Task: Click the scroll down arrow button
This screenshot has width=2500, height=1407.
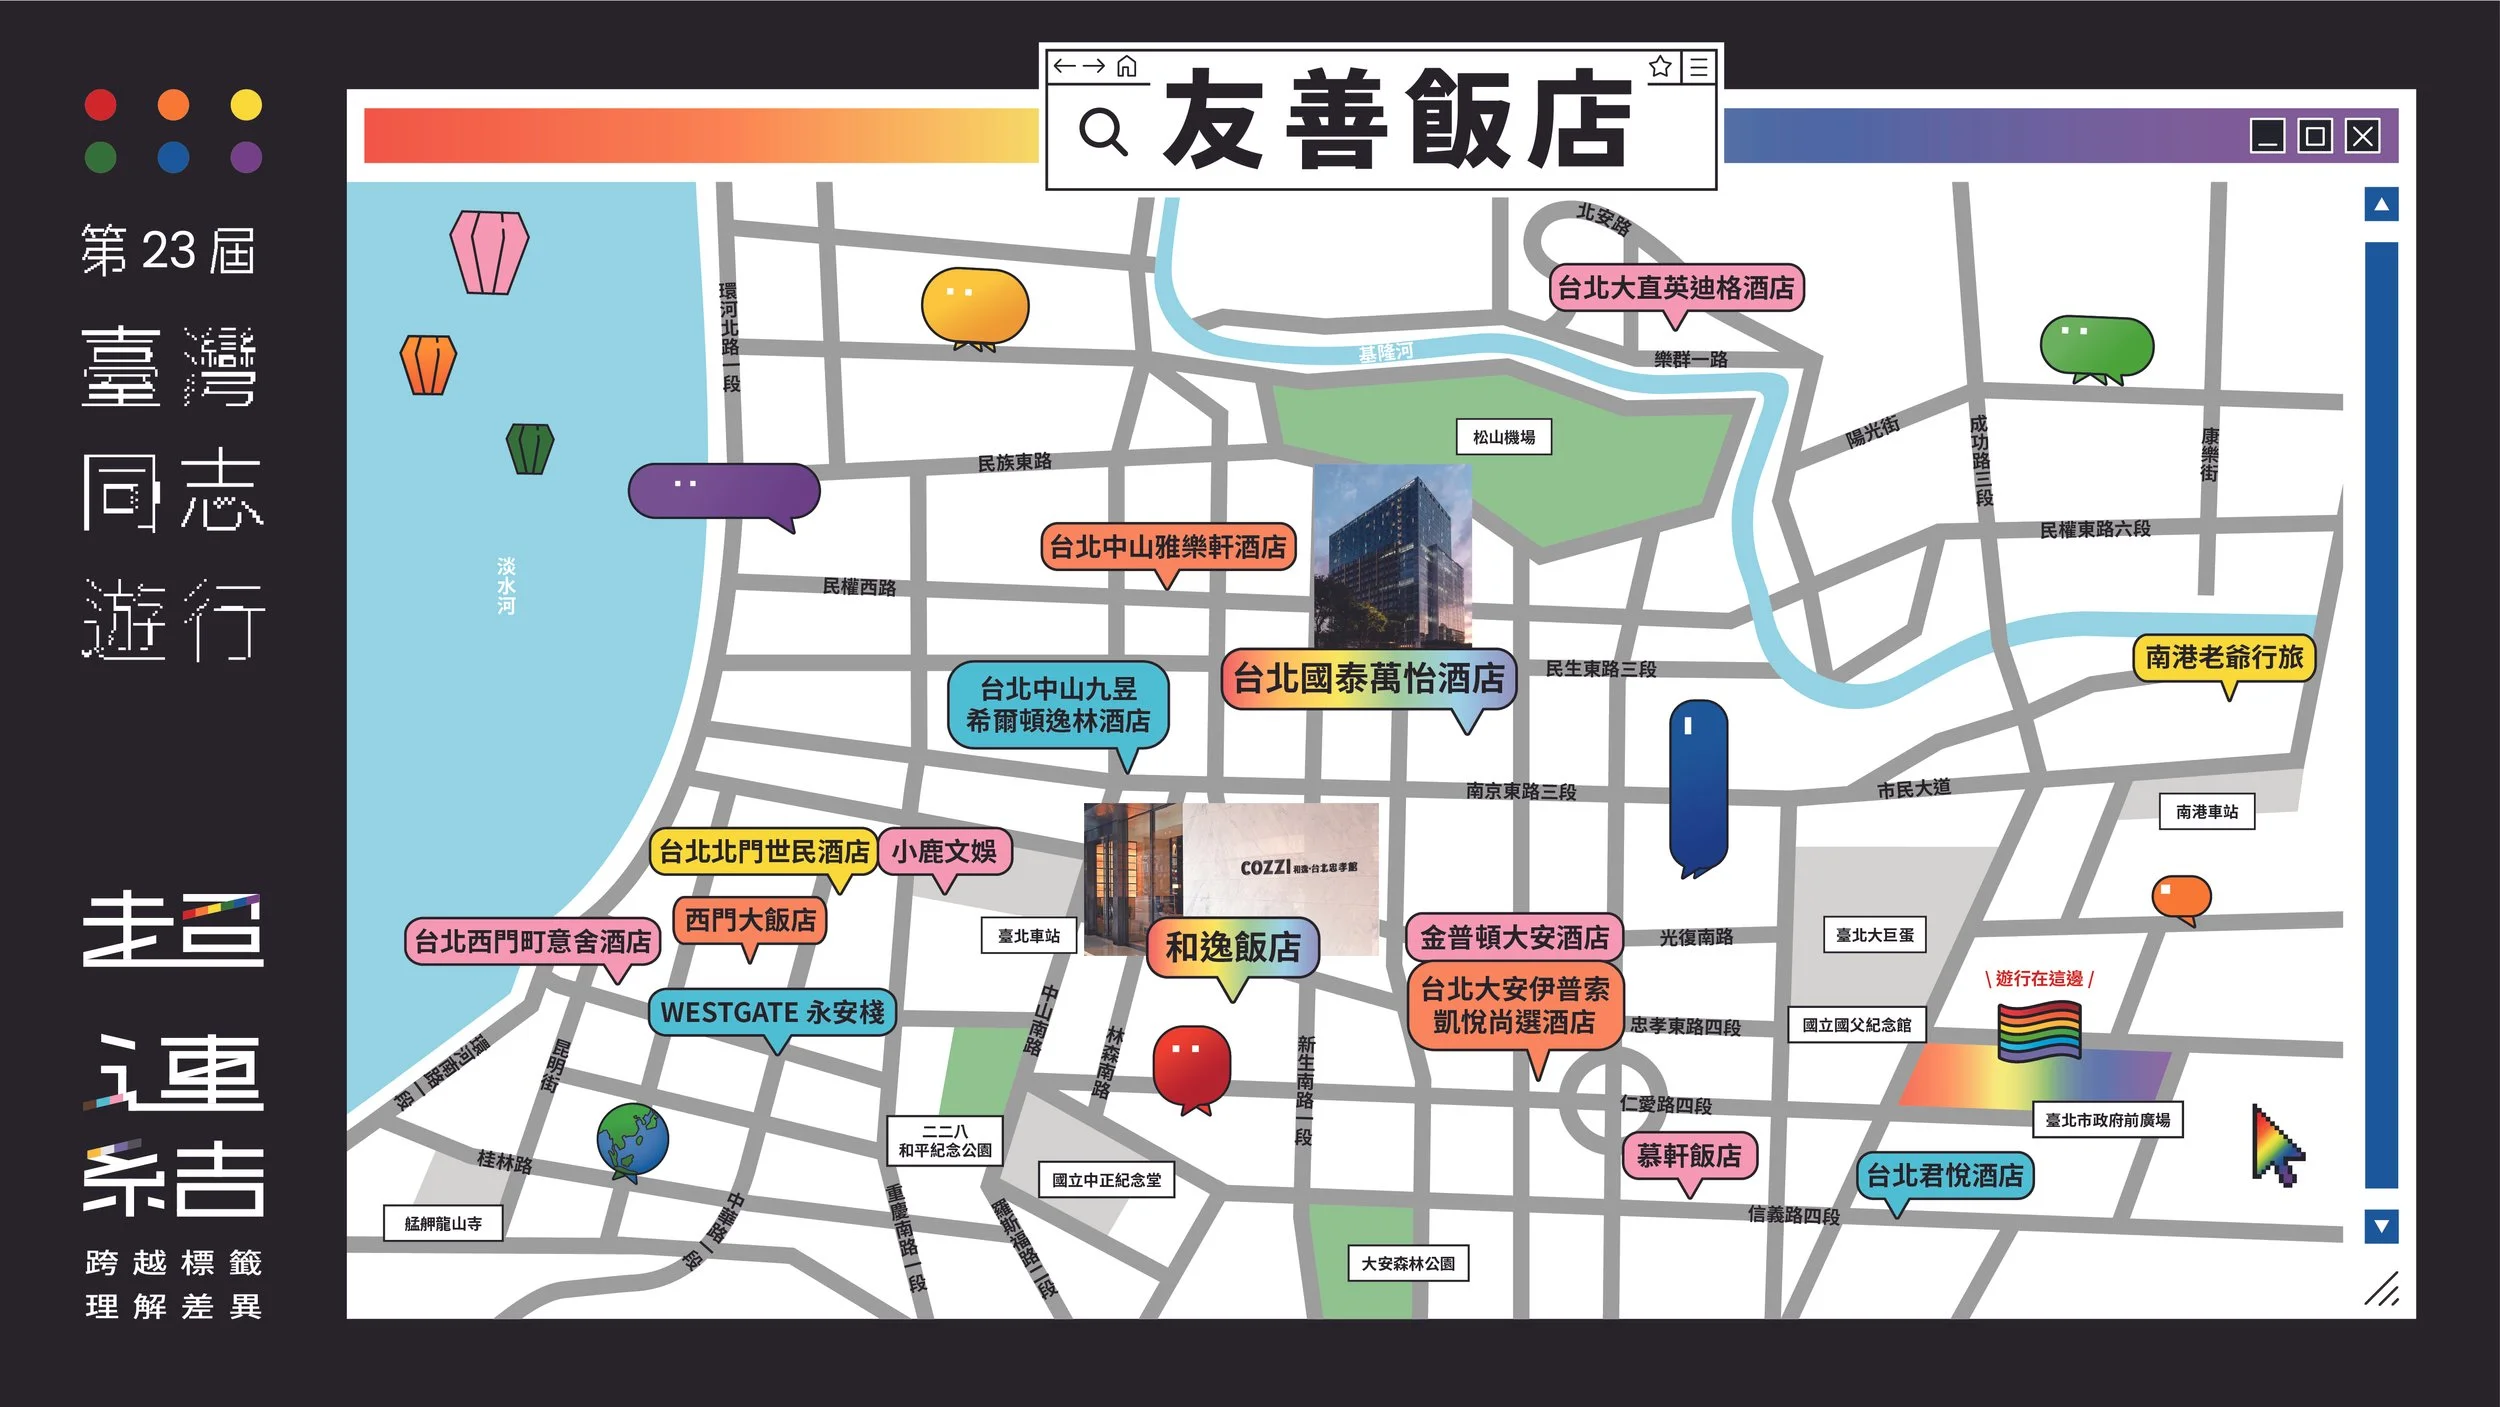Action: (2381, 1225)
